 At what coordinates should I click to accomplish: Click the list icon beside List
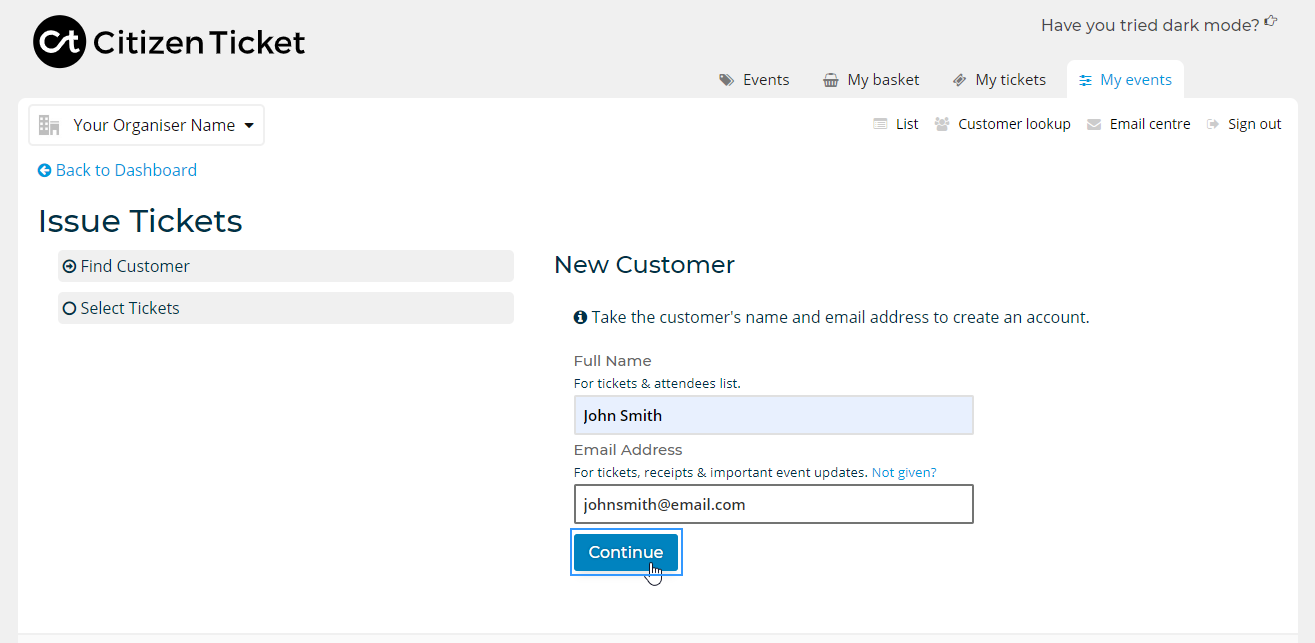click(x=880, y=124)
